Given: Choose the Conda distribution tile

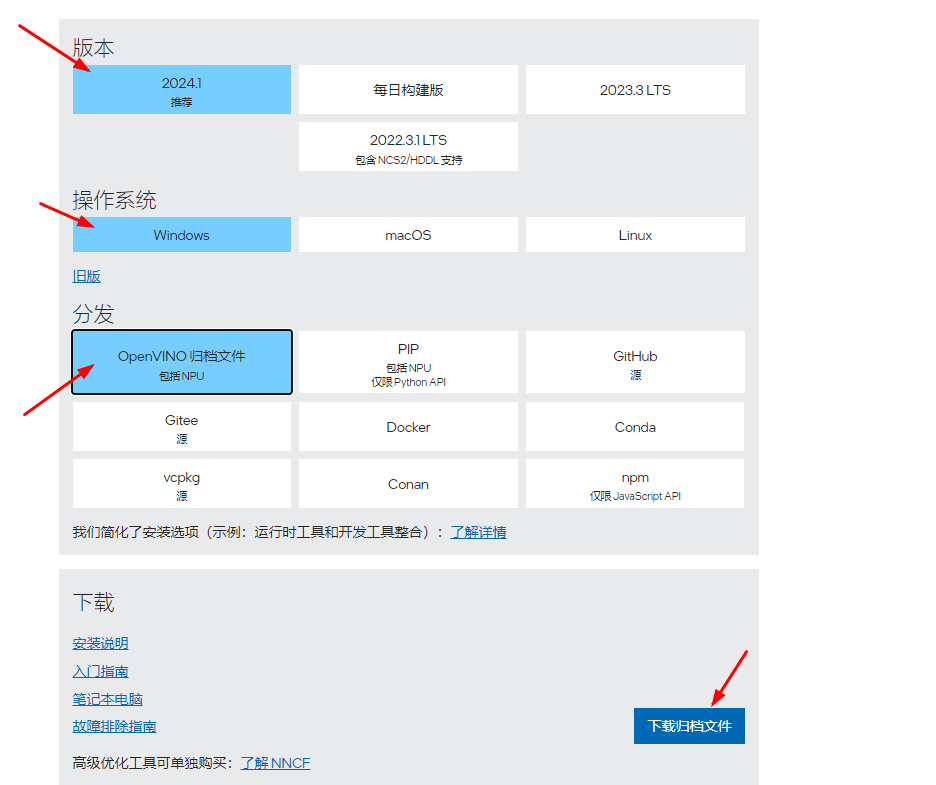Looking at the screenshot, I should [x=635, y=427].
